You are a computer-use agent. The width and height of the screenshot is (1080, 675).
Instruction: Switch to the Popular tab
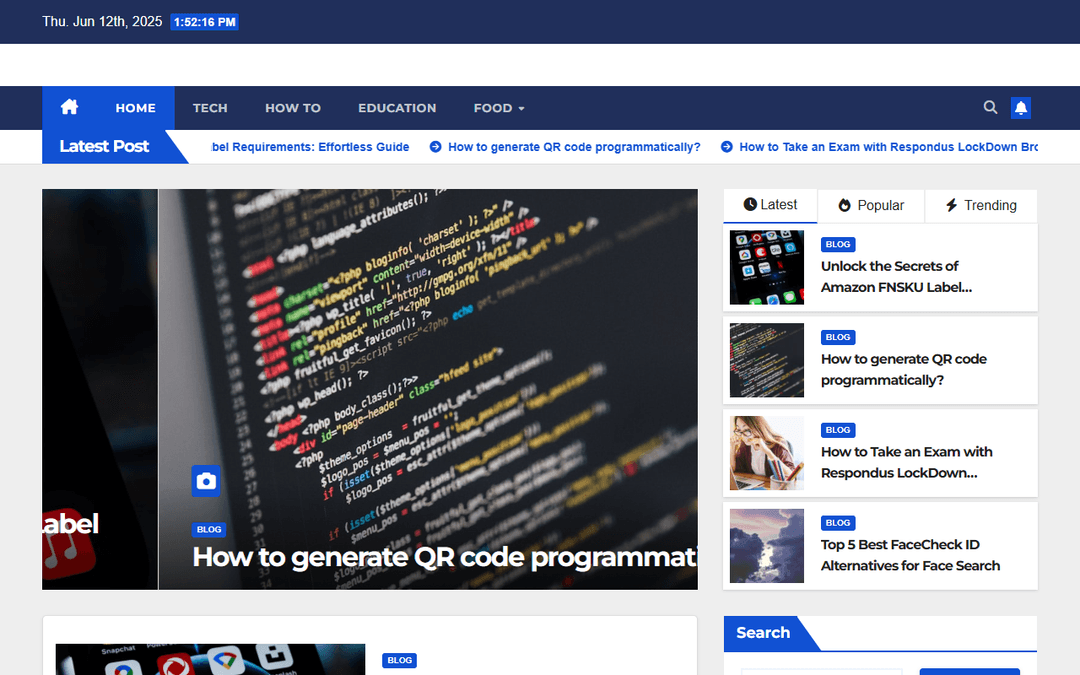(871, 205)
